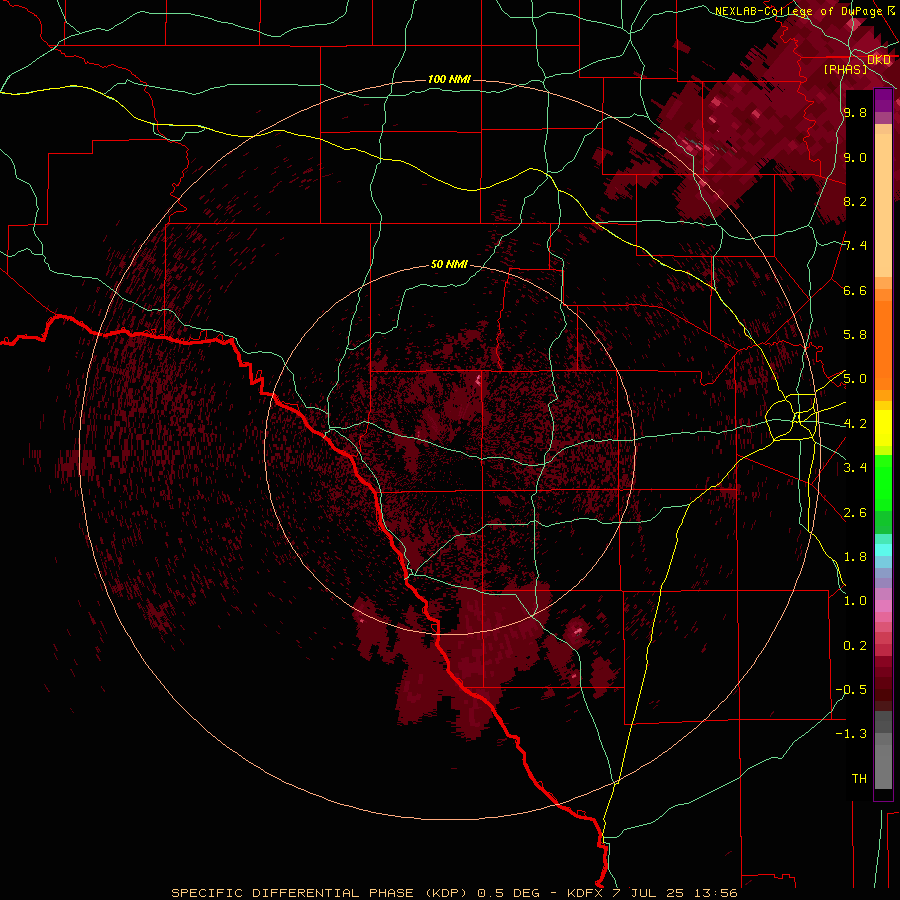Click the "[PHAS]" label above the color bar
The height and width of the screenshot is (900, 900).
pyautogui.click(x=845, y=69)
